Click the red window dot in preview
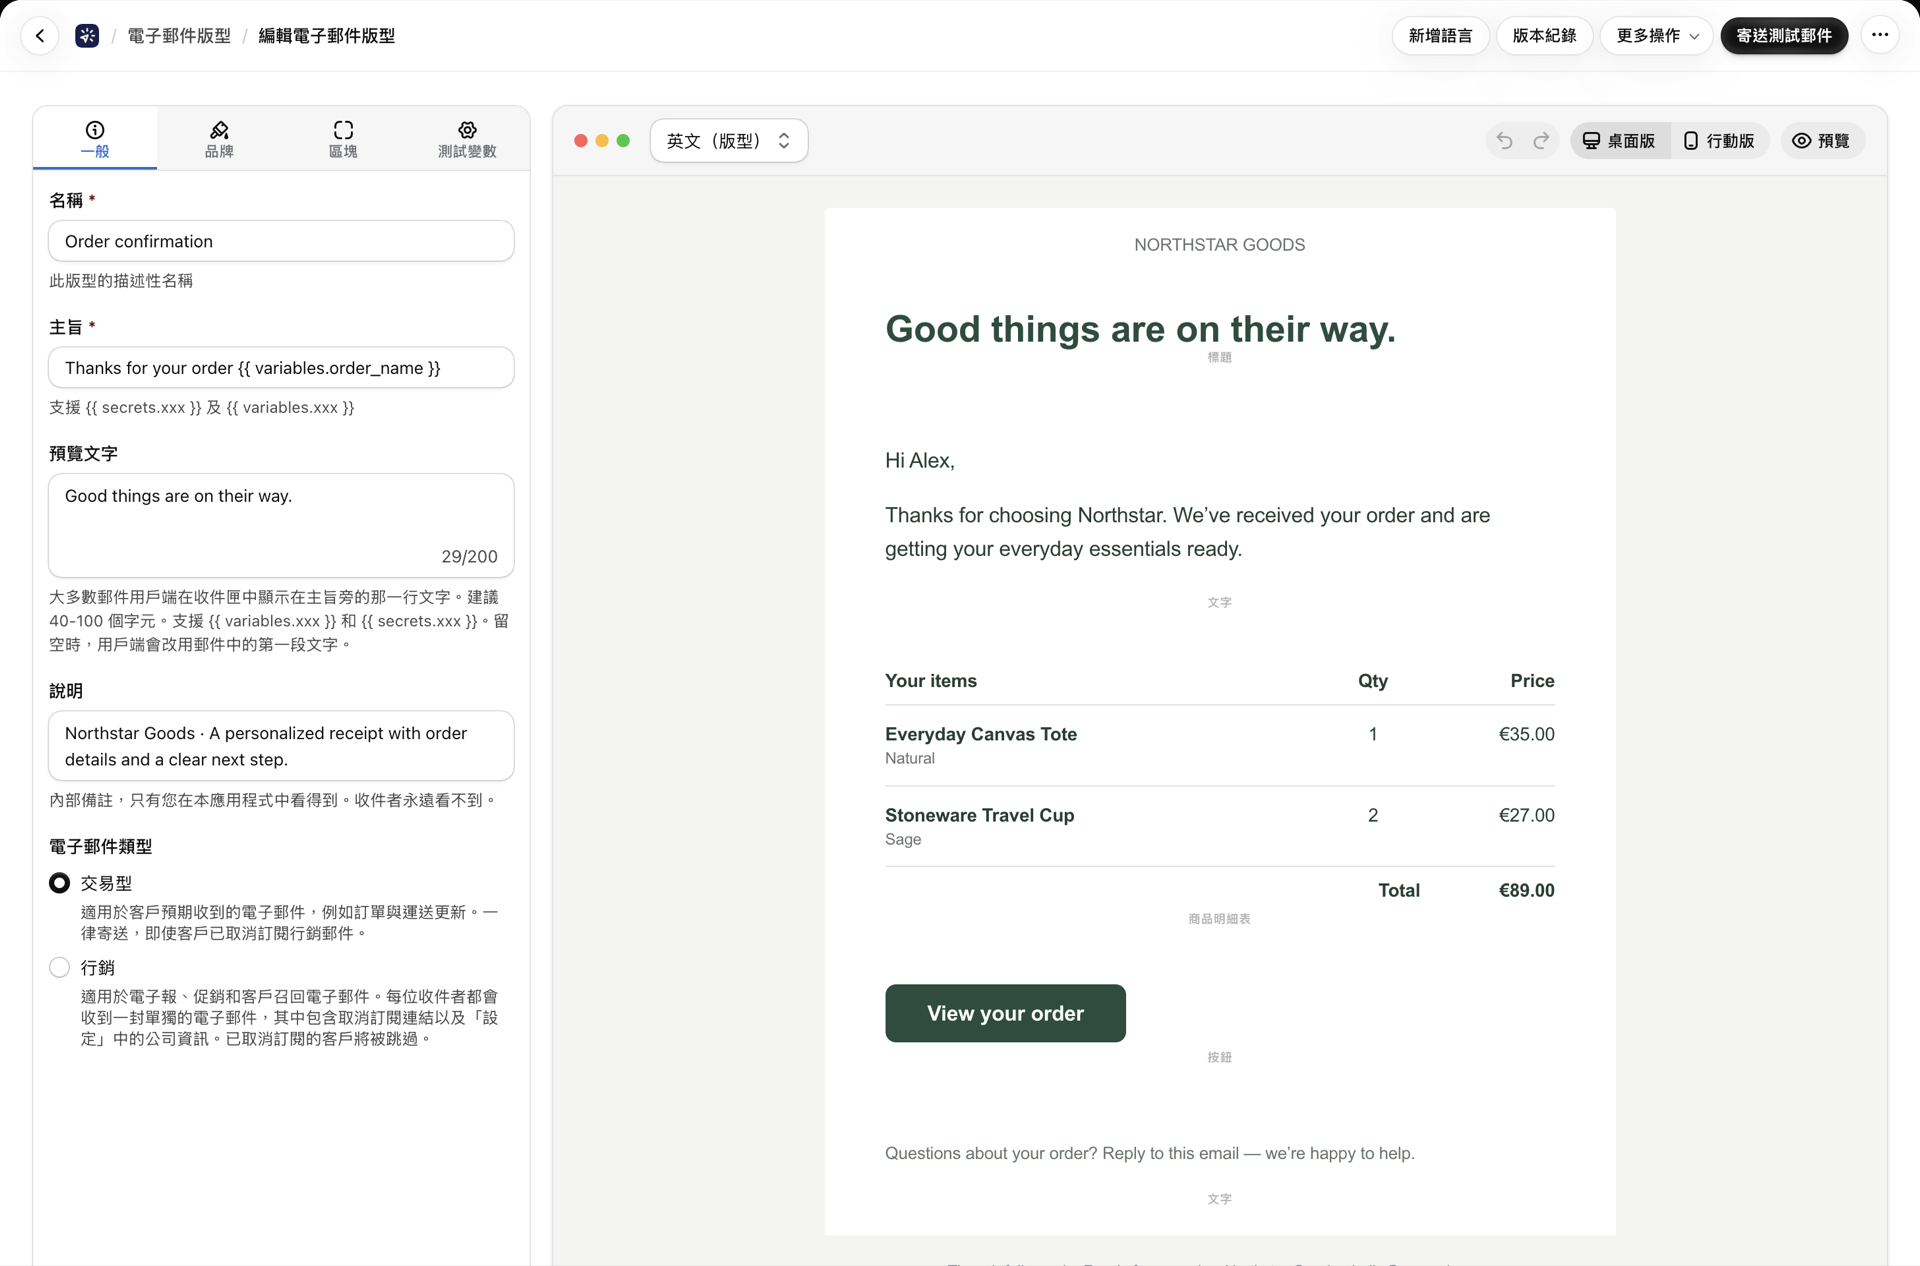Image resolution: width=1920 pixels, height=1266 pixels. [581, 141]
